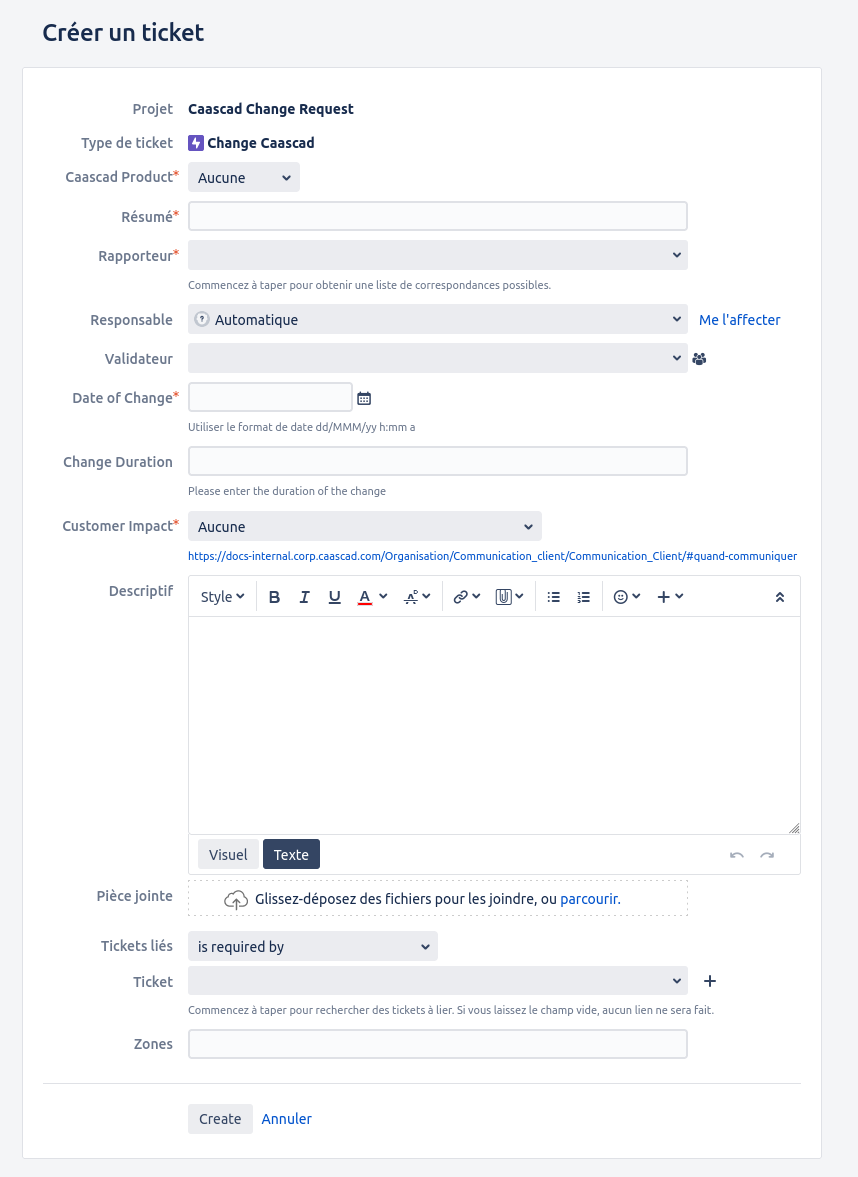This screenshot has width=858, height=1177.
Task: Open the plus insert-more menu
Action: [x=670, y=597]
